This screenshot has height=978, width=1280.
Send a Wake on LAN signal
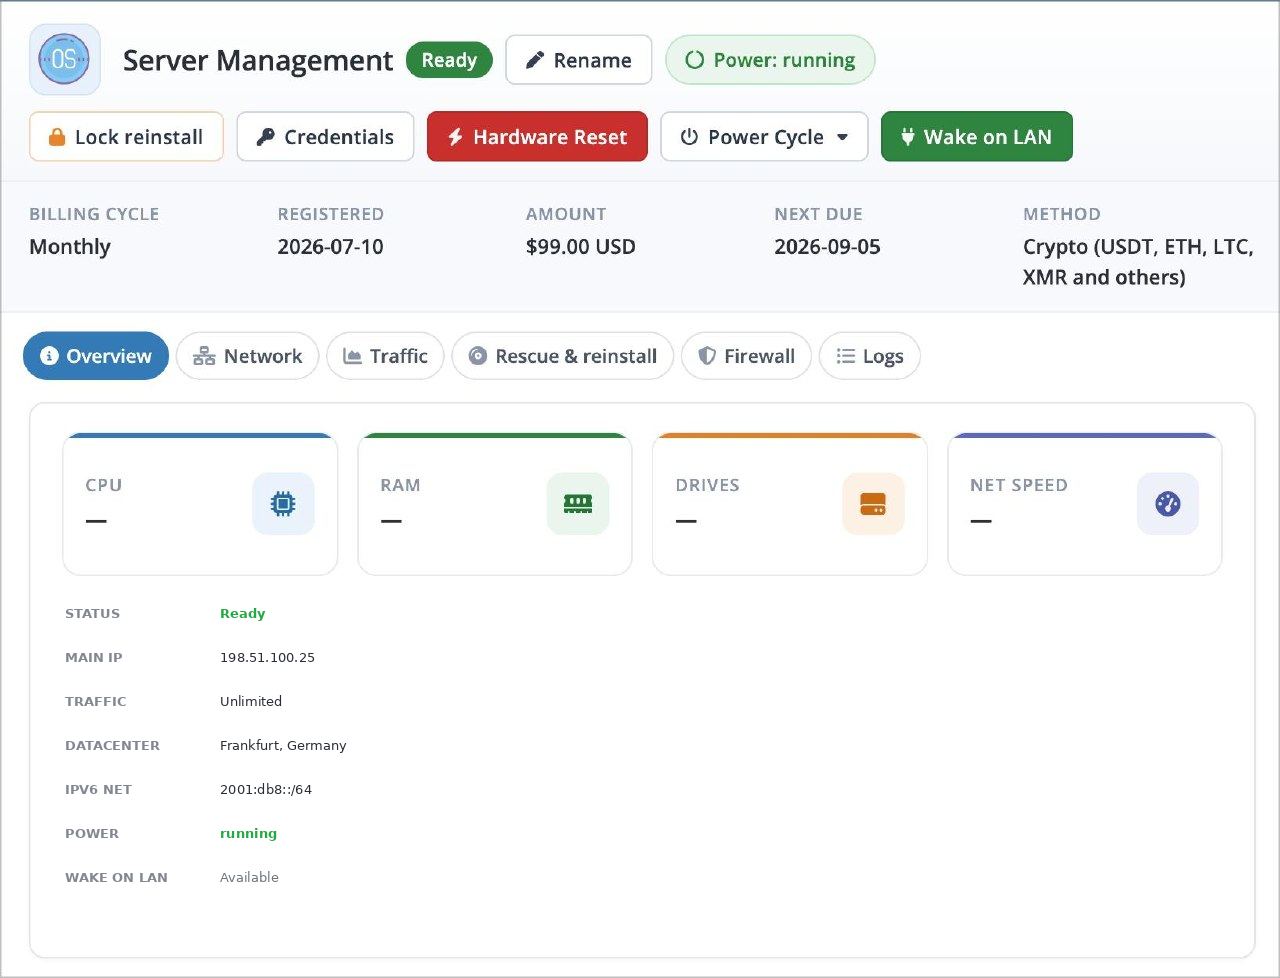click(x=976, y=137)
